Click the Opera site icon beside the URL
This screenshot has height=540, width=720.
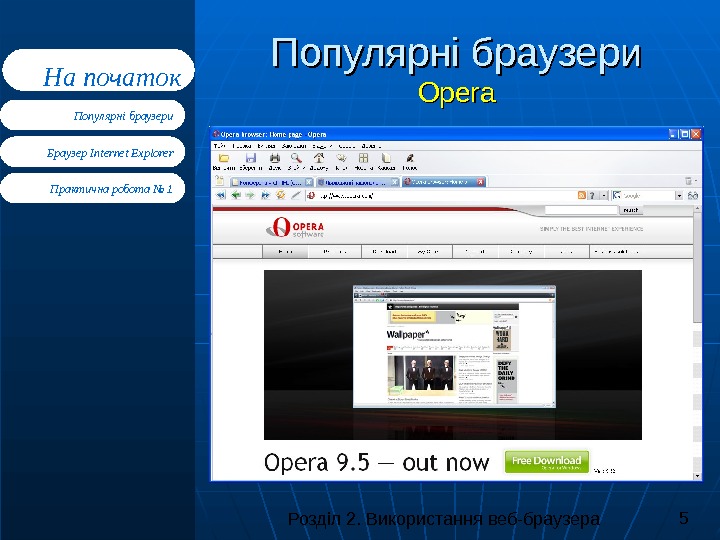click(311, 195)
